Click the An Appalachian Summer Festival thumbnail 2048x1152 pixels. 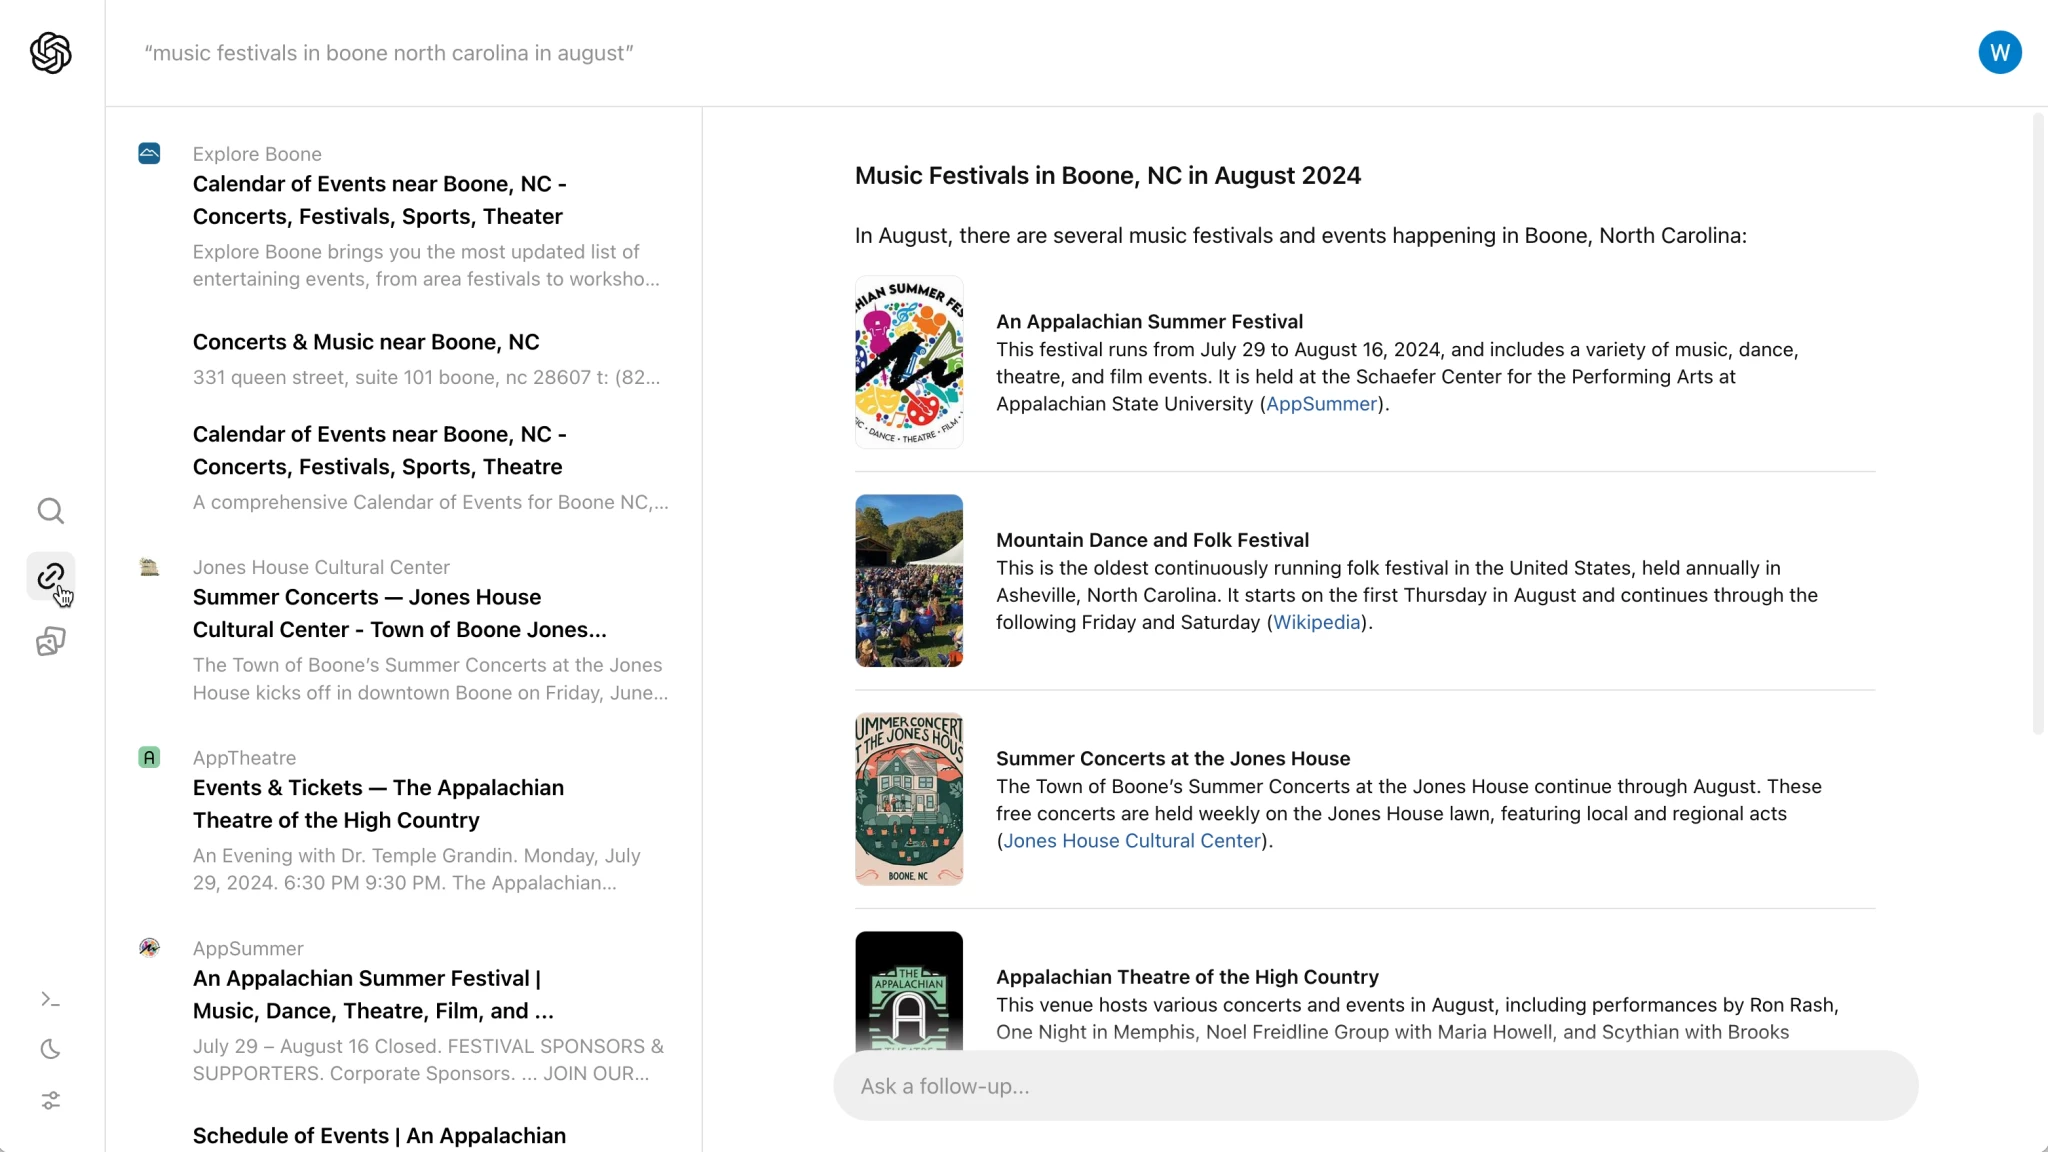[910, 361]
